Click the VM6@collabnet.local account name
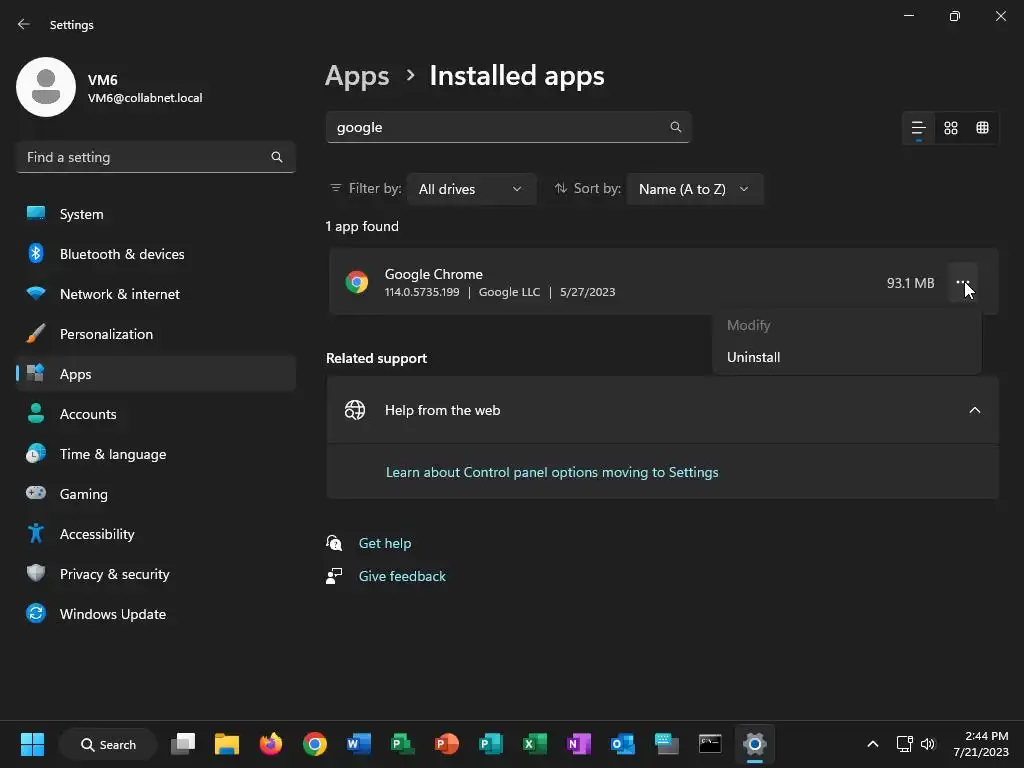The image size is (1024, 768). point(145,98)
